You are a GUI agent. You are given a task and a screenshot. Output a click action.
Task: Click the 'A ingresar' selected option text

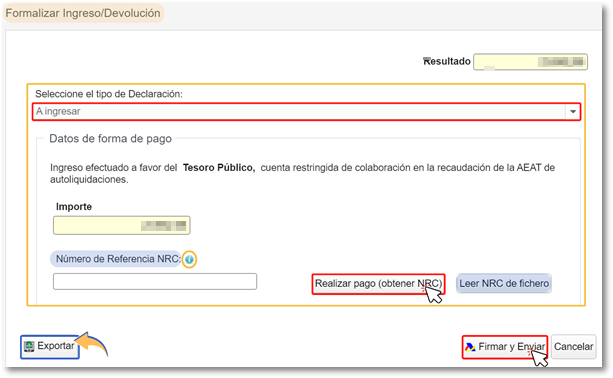coord(58,111)
